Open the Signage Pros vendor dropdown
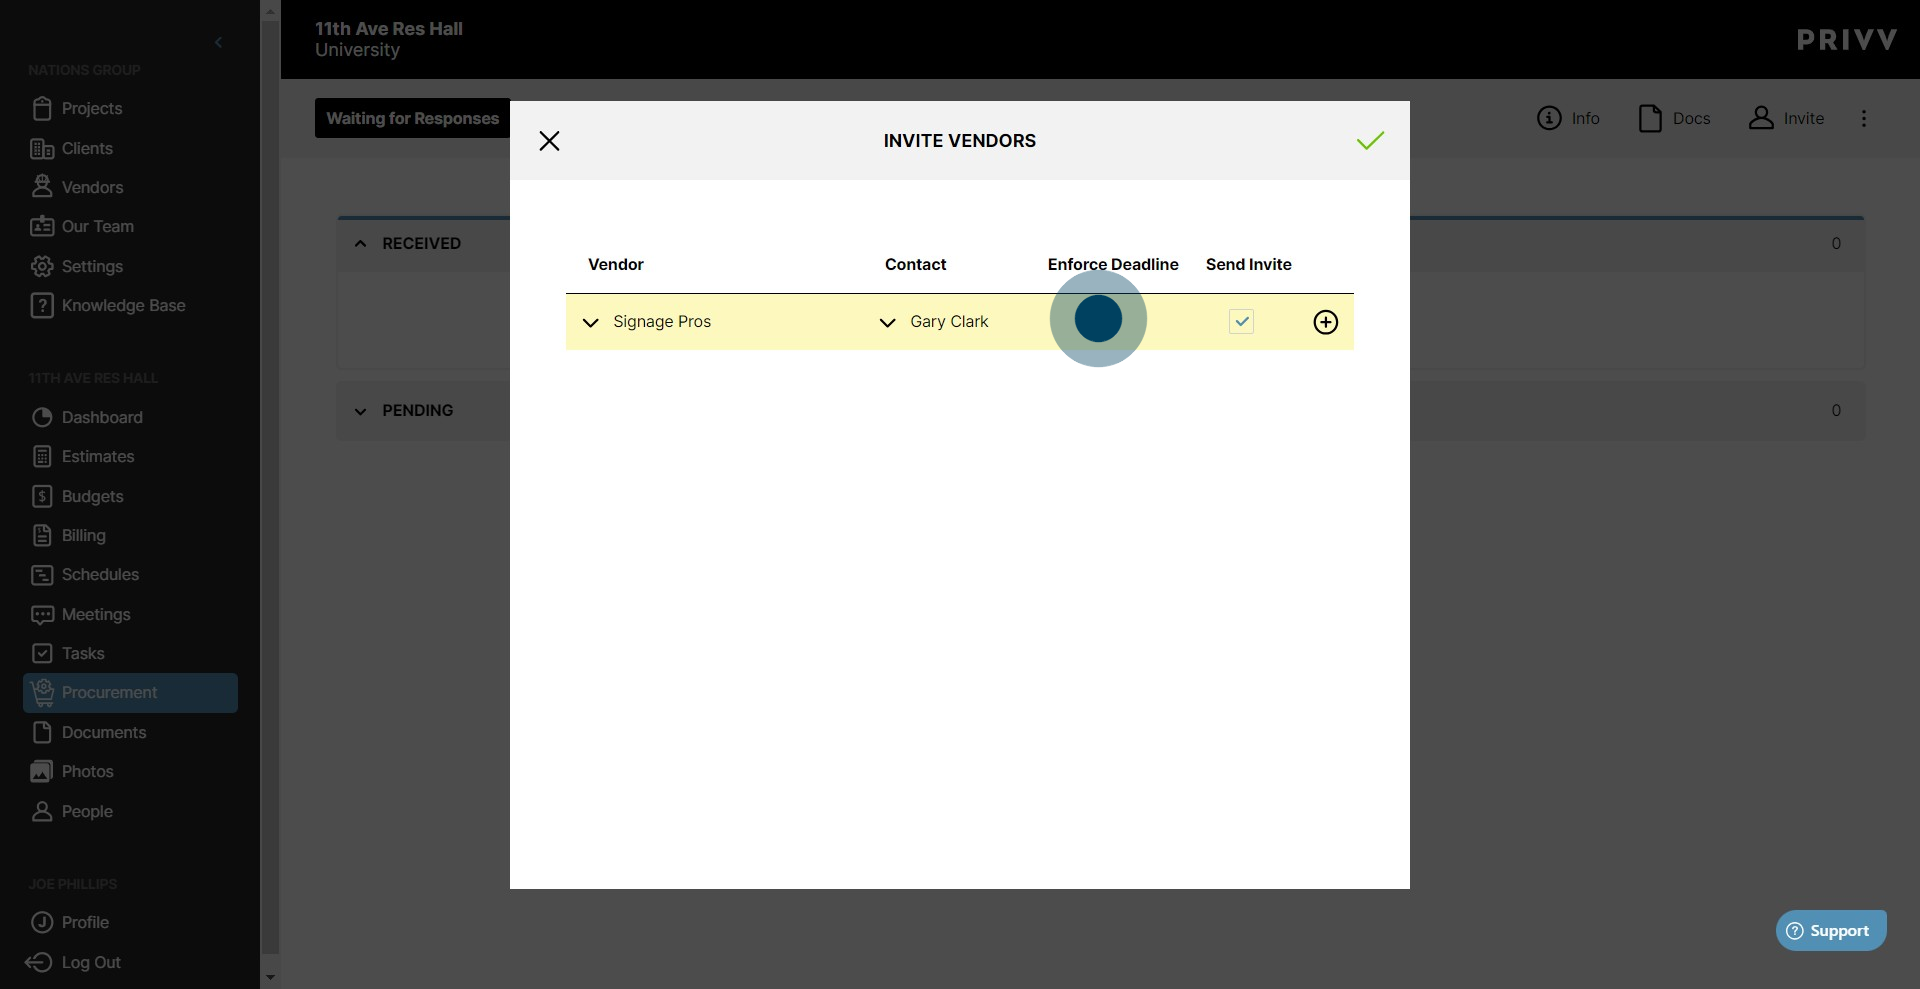This screenshot has width=1920, height=989. 591,322
